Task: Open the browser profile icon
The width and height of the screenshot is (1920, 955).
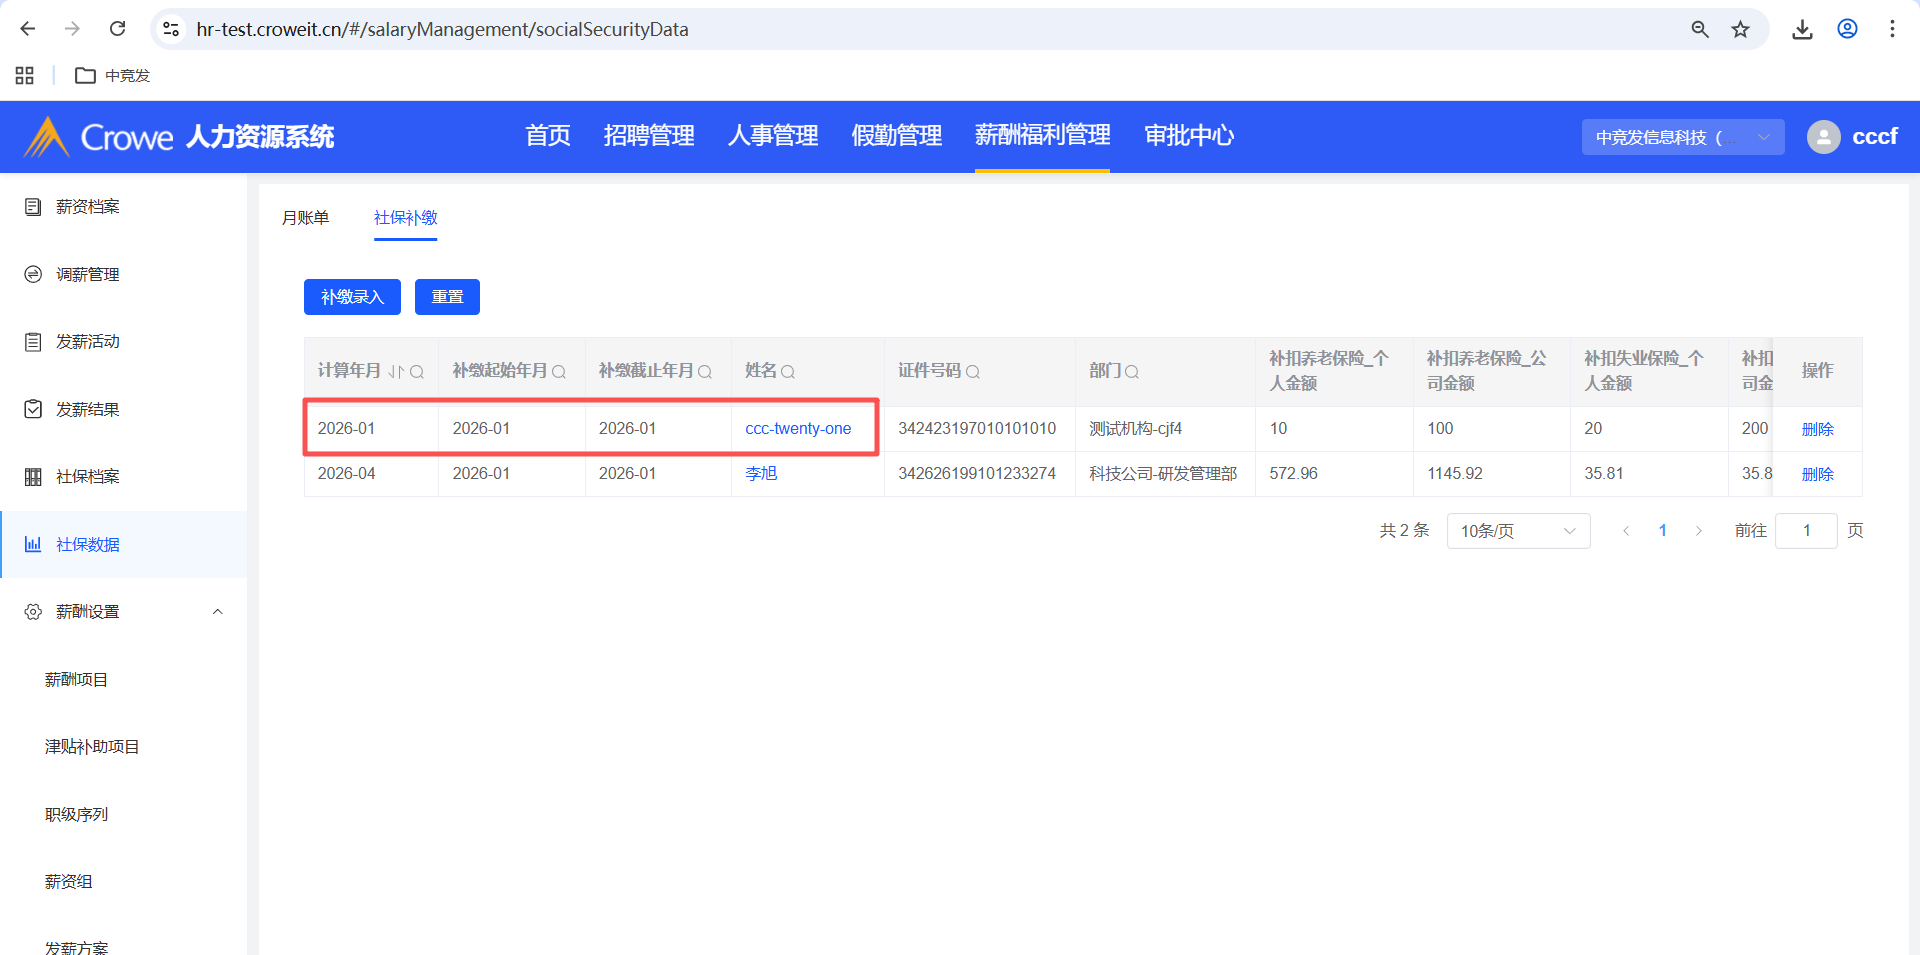Action: click(x=1847, y=29)
